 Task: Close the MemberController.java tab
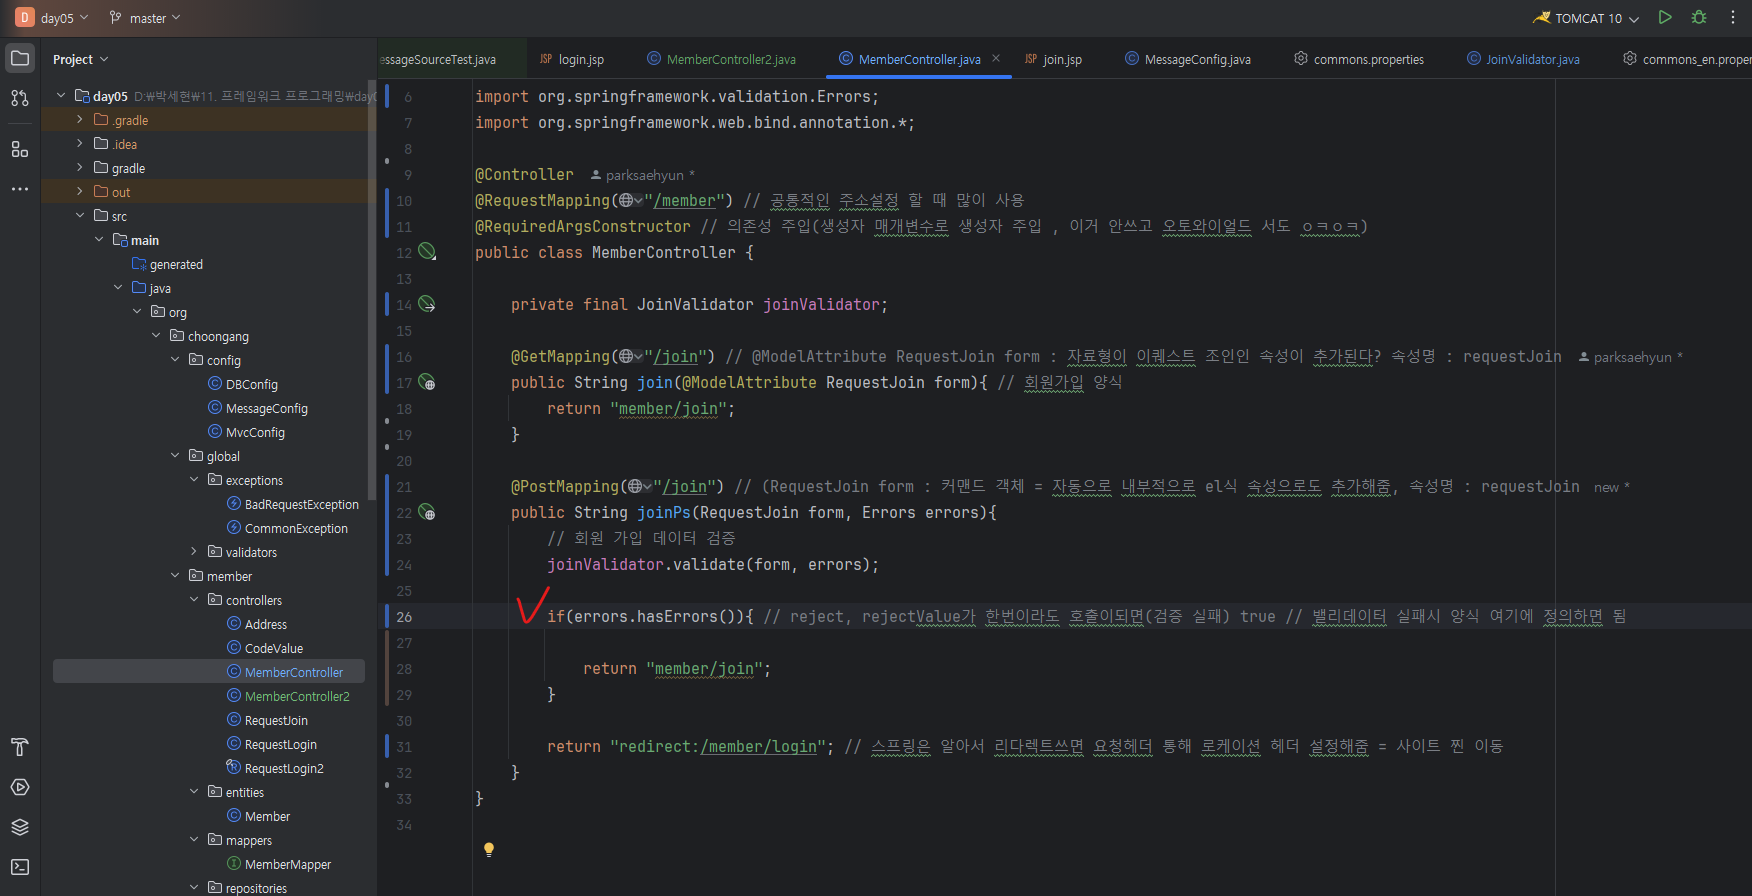[x=996, y=59]
